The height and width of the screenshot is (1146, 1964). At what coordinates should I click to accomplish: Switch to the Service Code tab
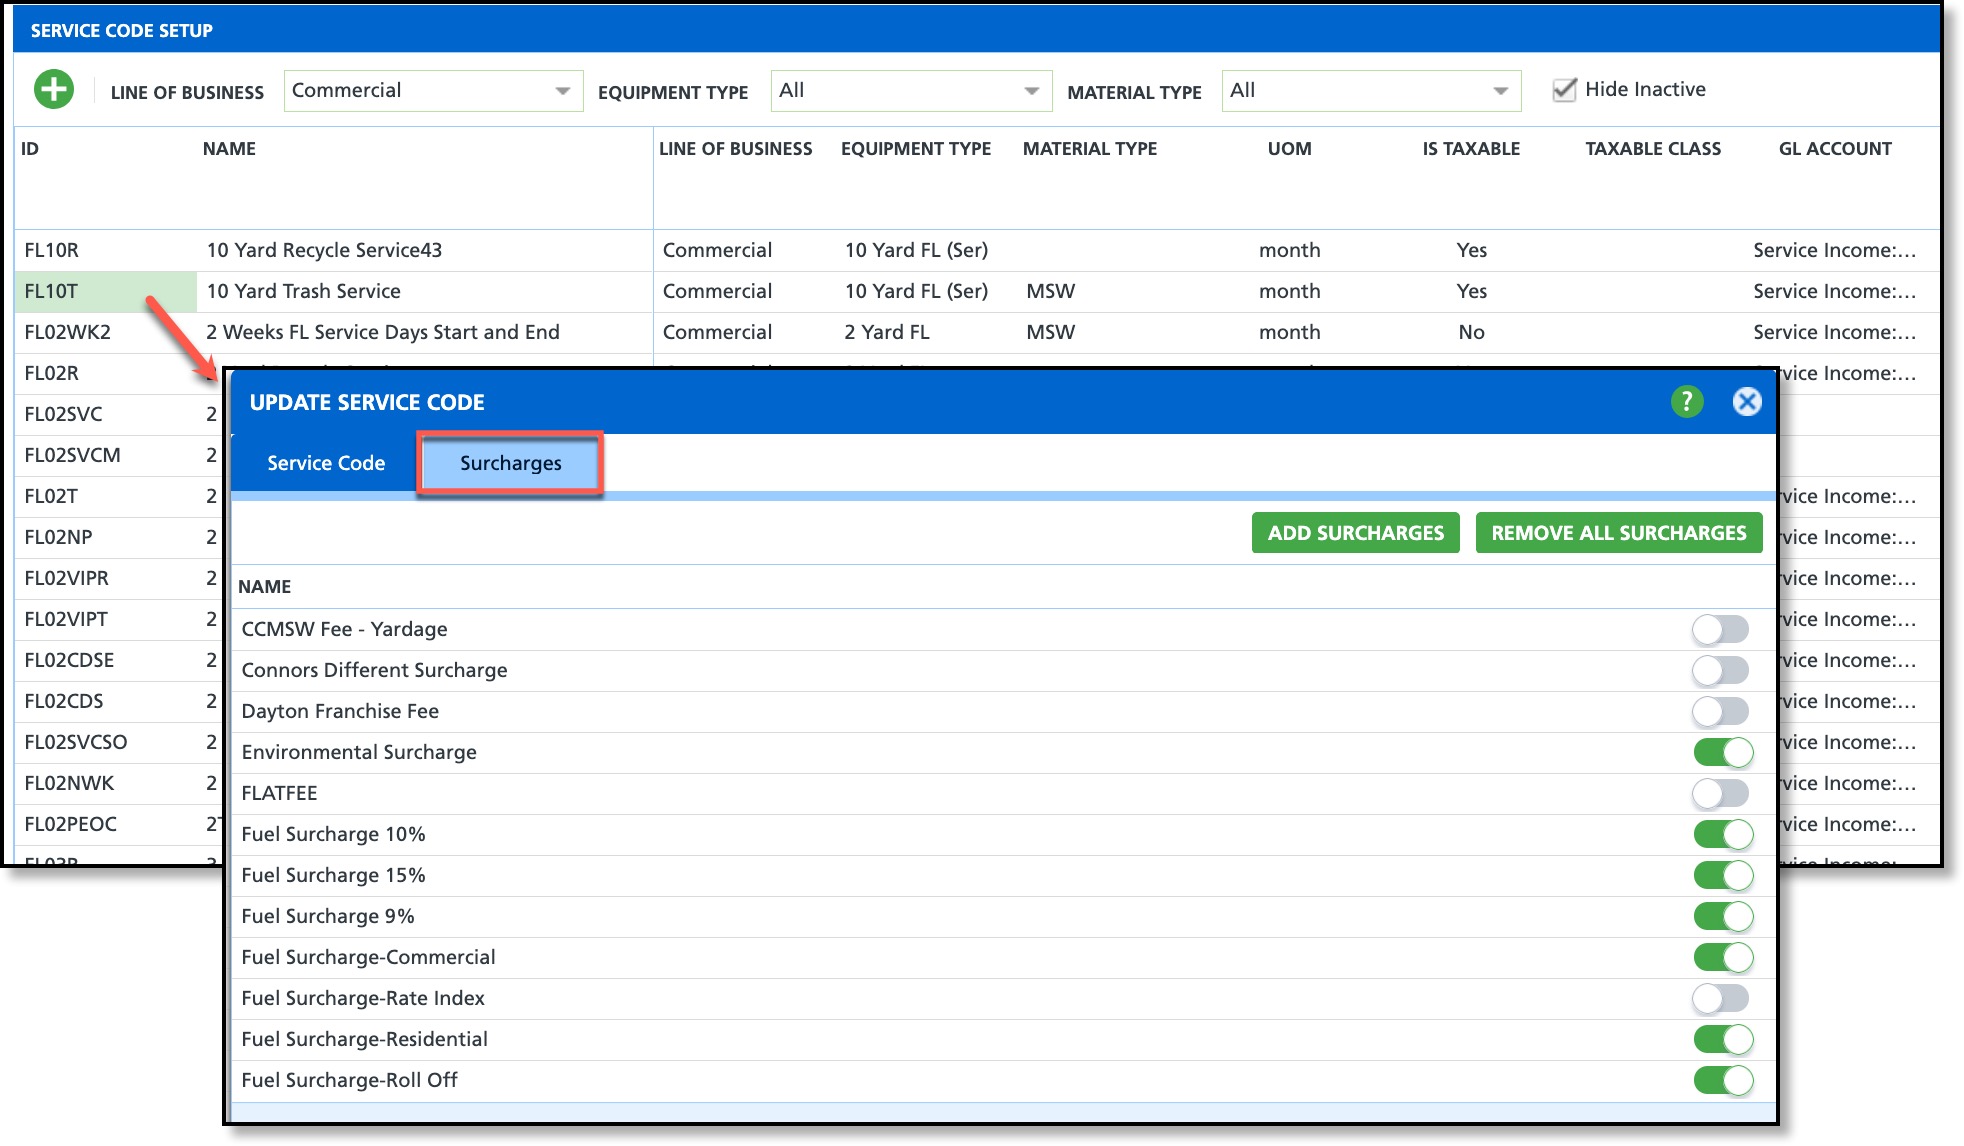click(x=326, y=463)
